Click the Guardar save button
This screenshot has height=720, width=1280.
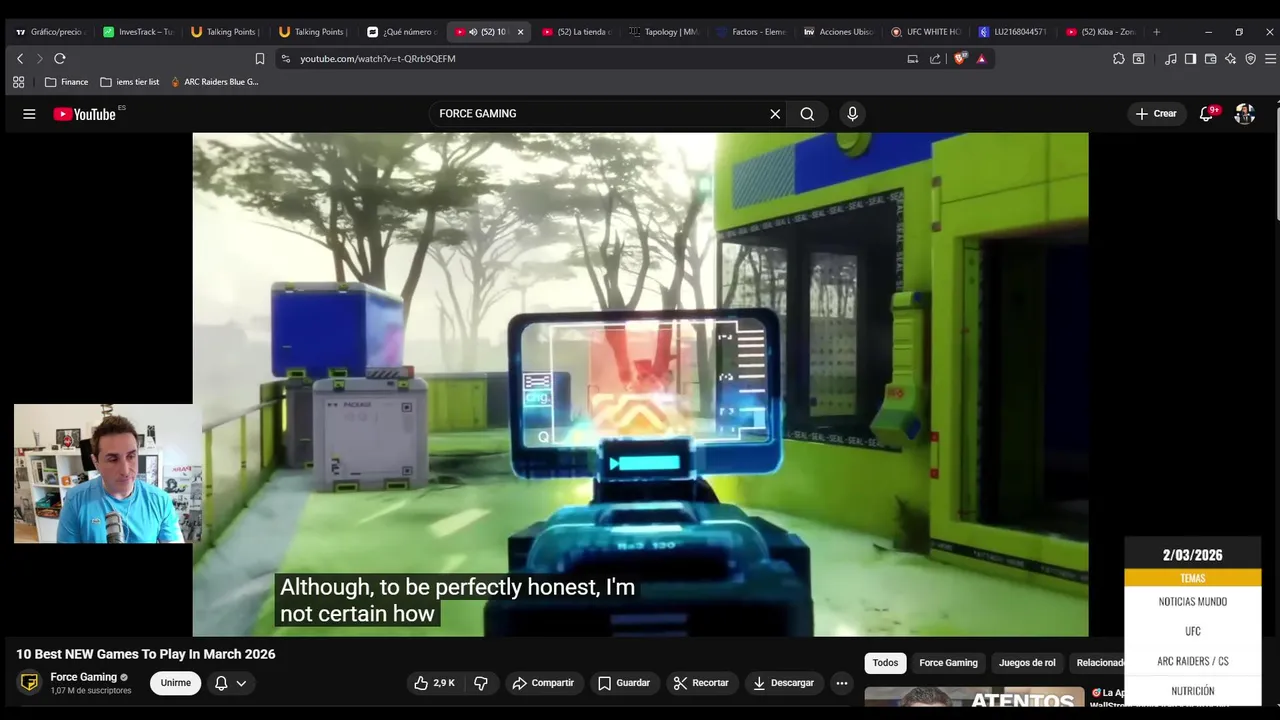[x=624, y=683]
